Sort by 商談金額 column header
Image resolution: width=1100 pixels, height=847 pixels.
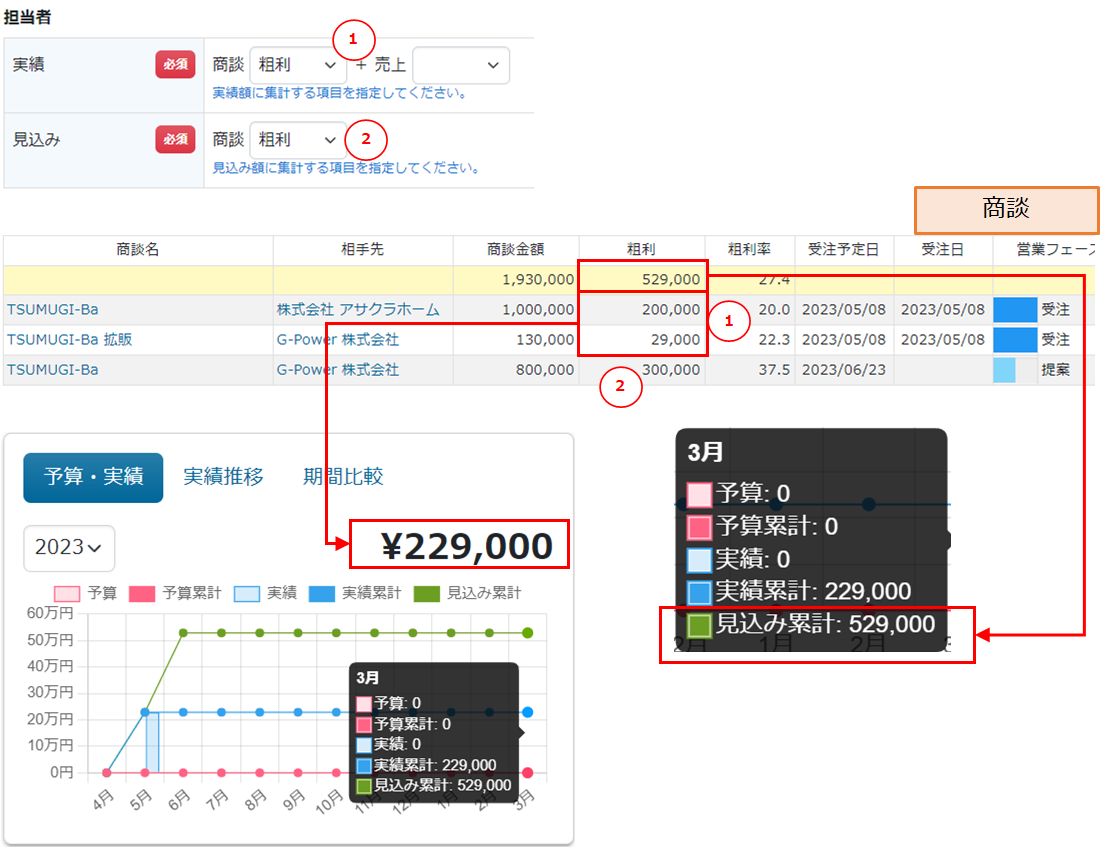516,250
